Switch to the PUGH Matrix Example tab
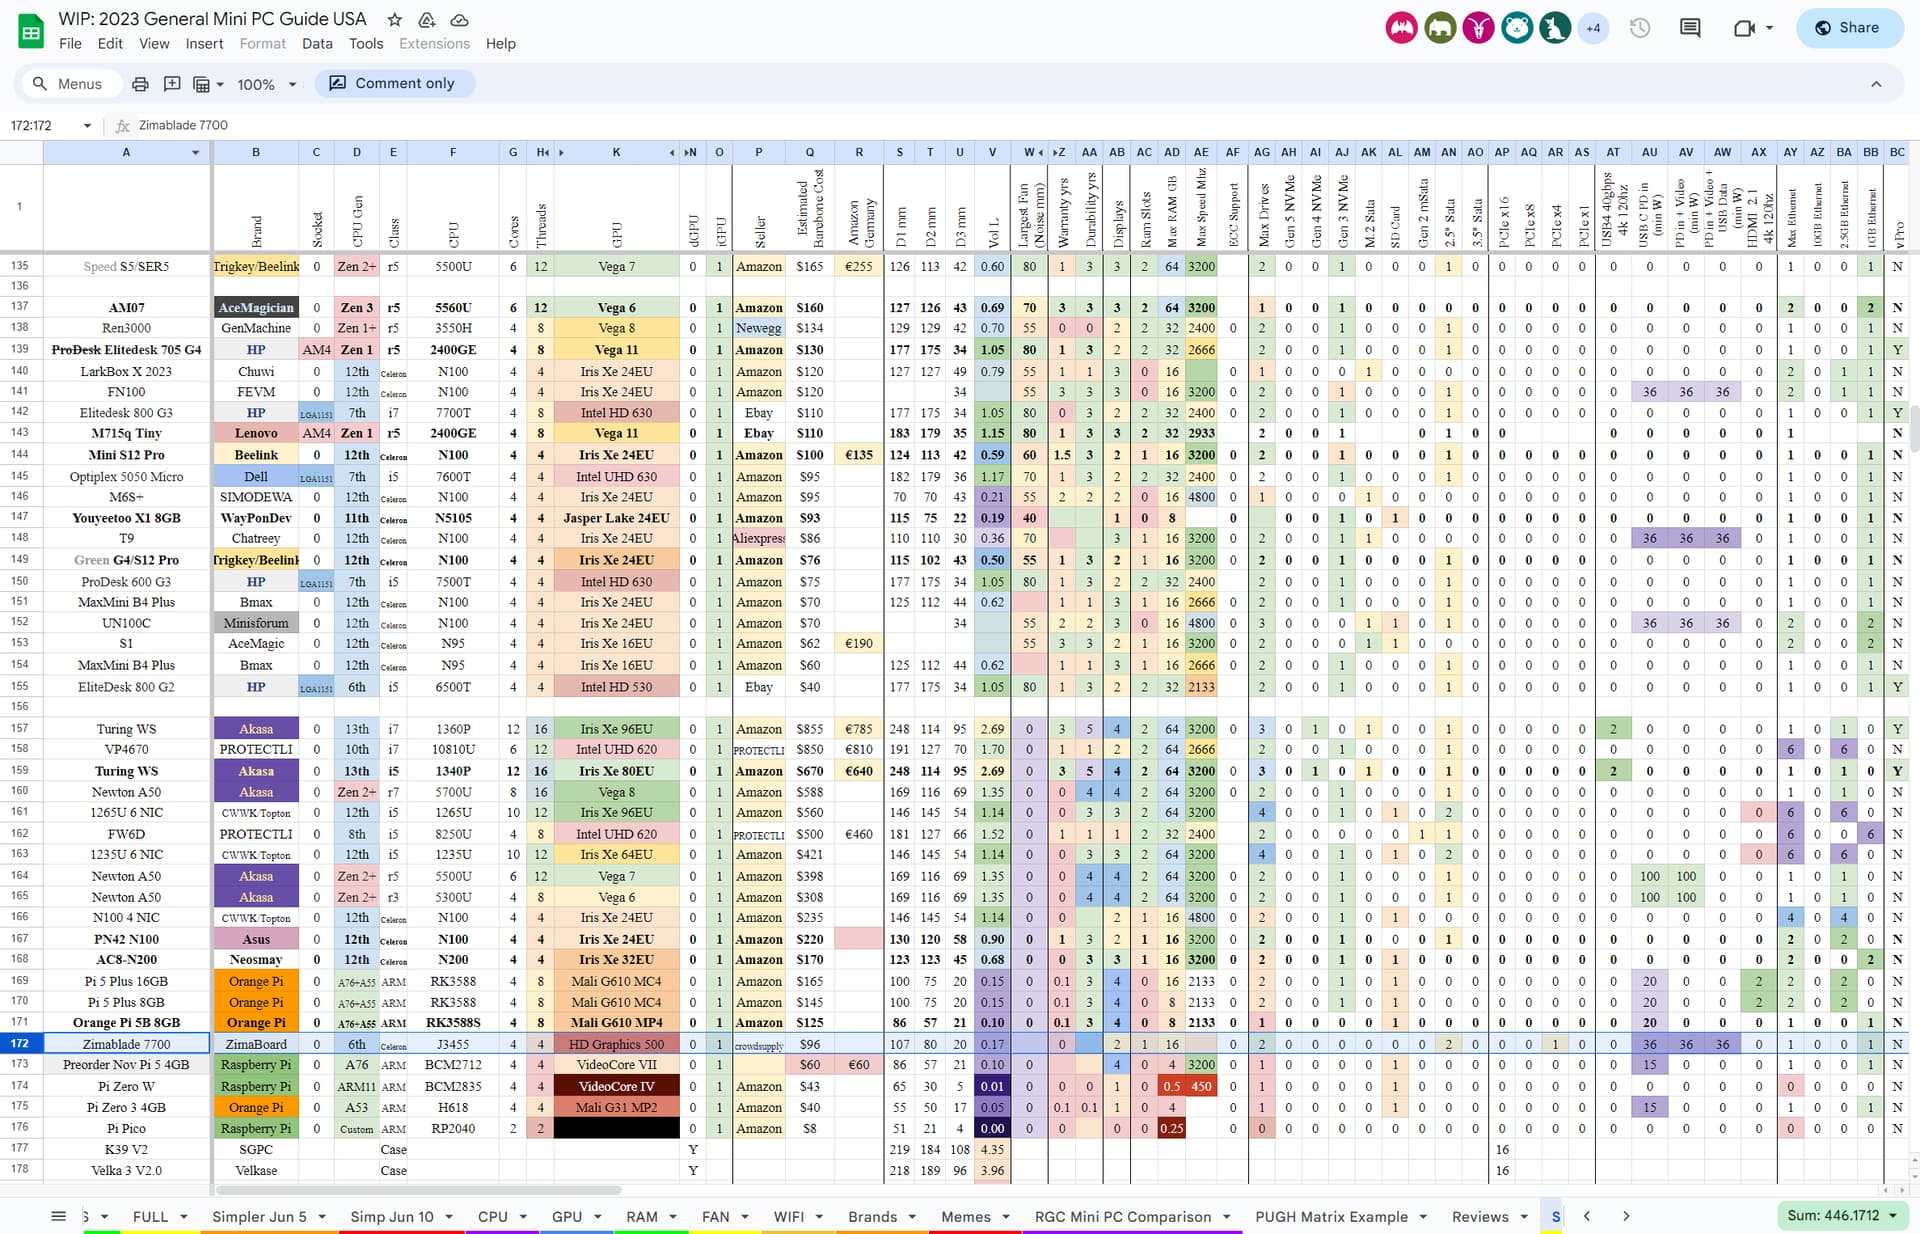Screen dimensions: 1920x1234 tap(1331, 1217)
